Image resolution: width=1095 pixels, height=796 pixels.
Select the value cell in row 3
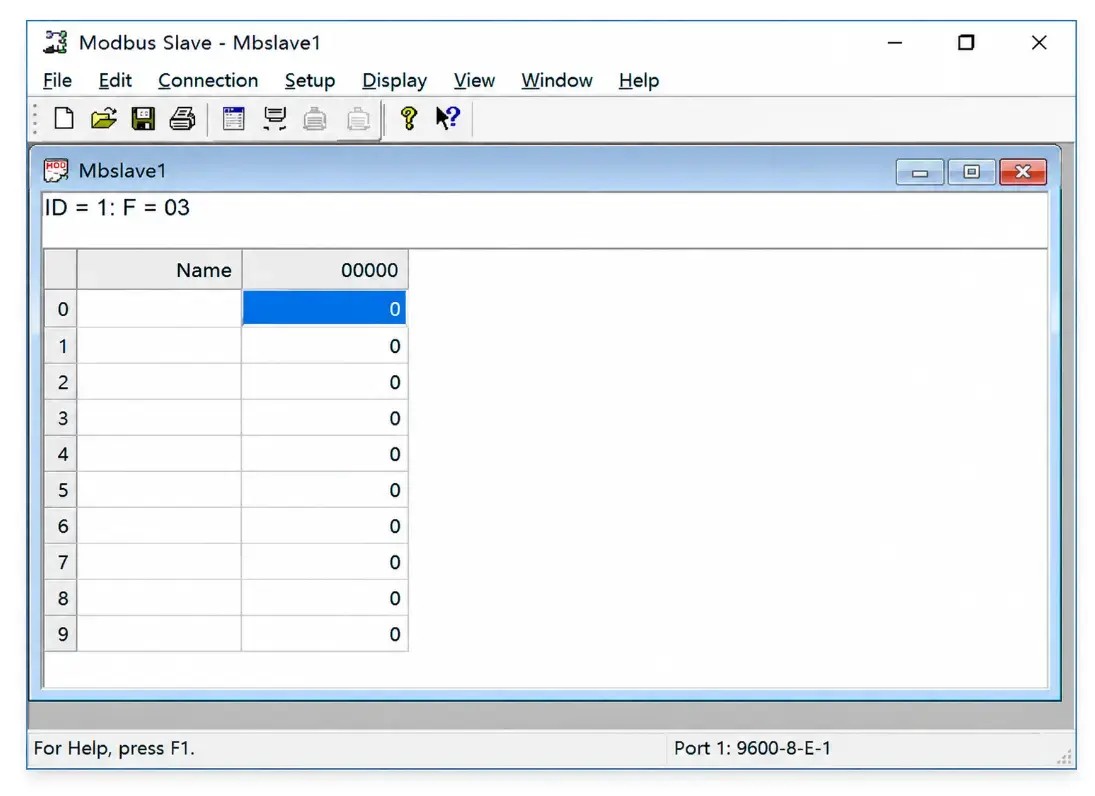(324, 418)
